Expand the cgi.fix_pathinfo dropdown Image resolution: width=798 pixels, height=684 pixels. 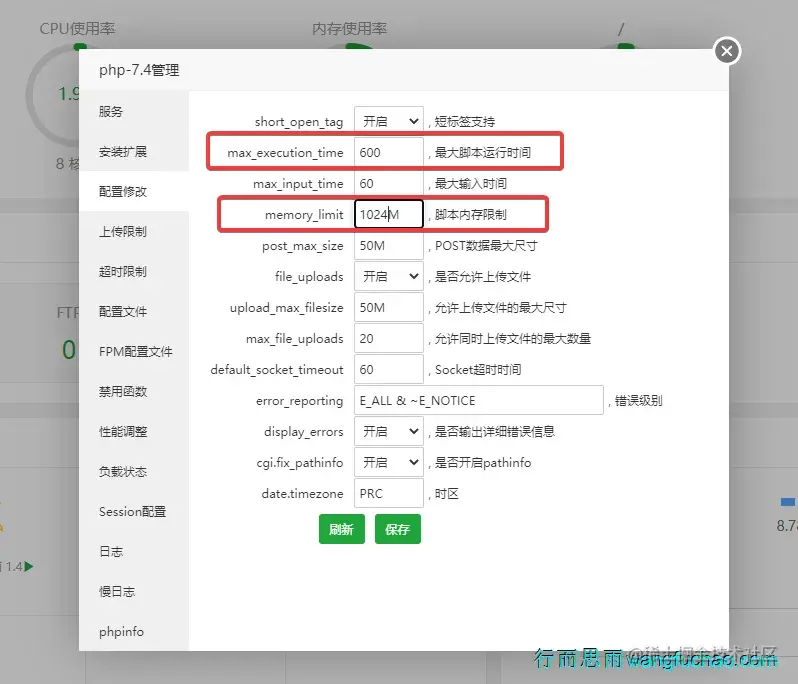click(389, 463)
